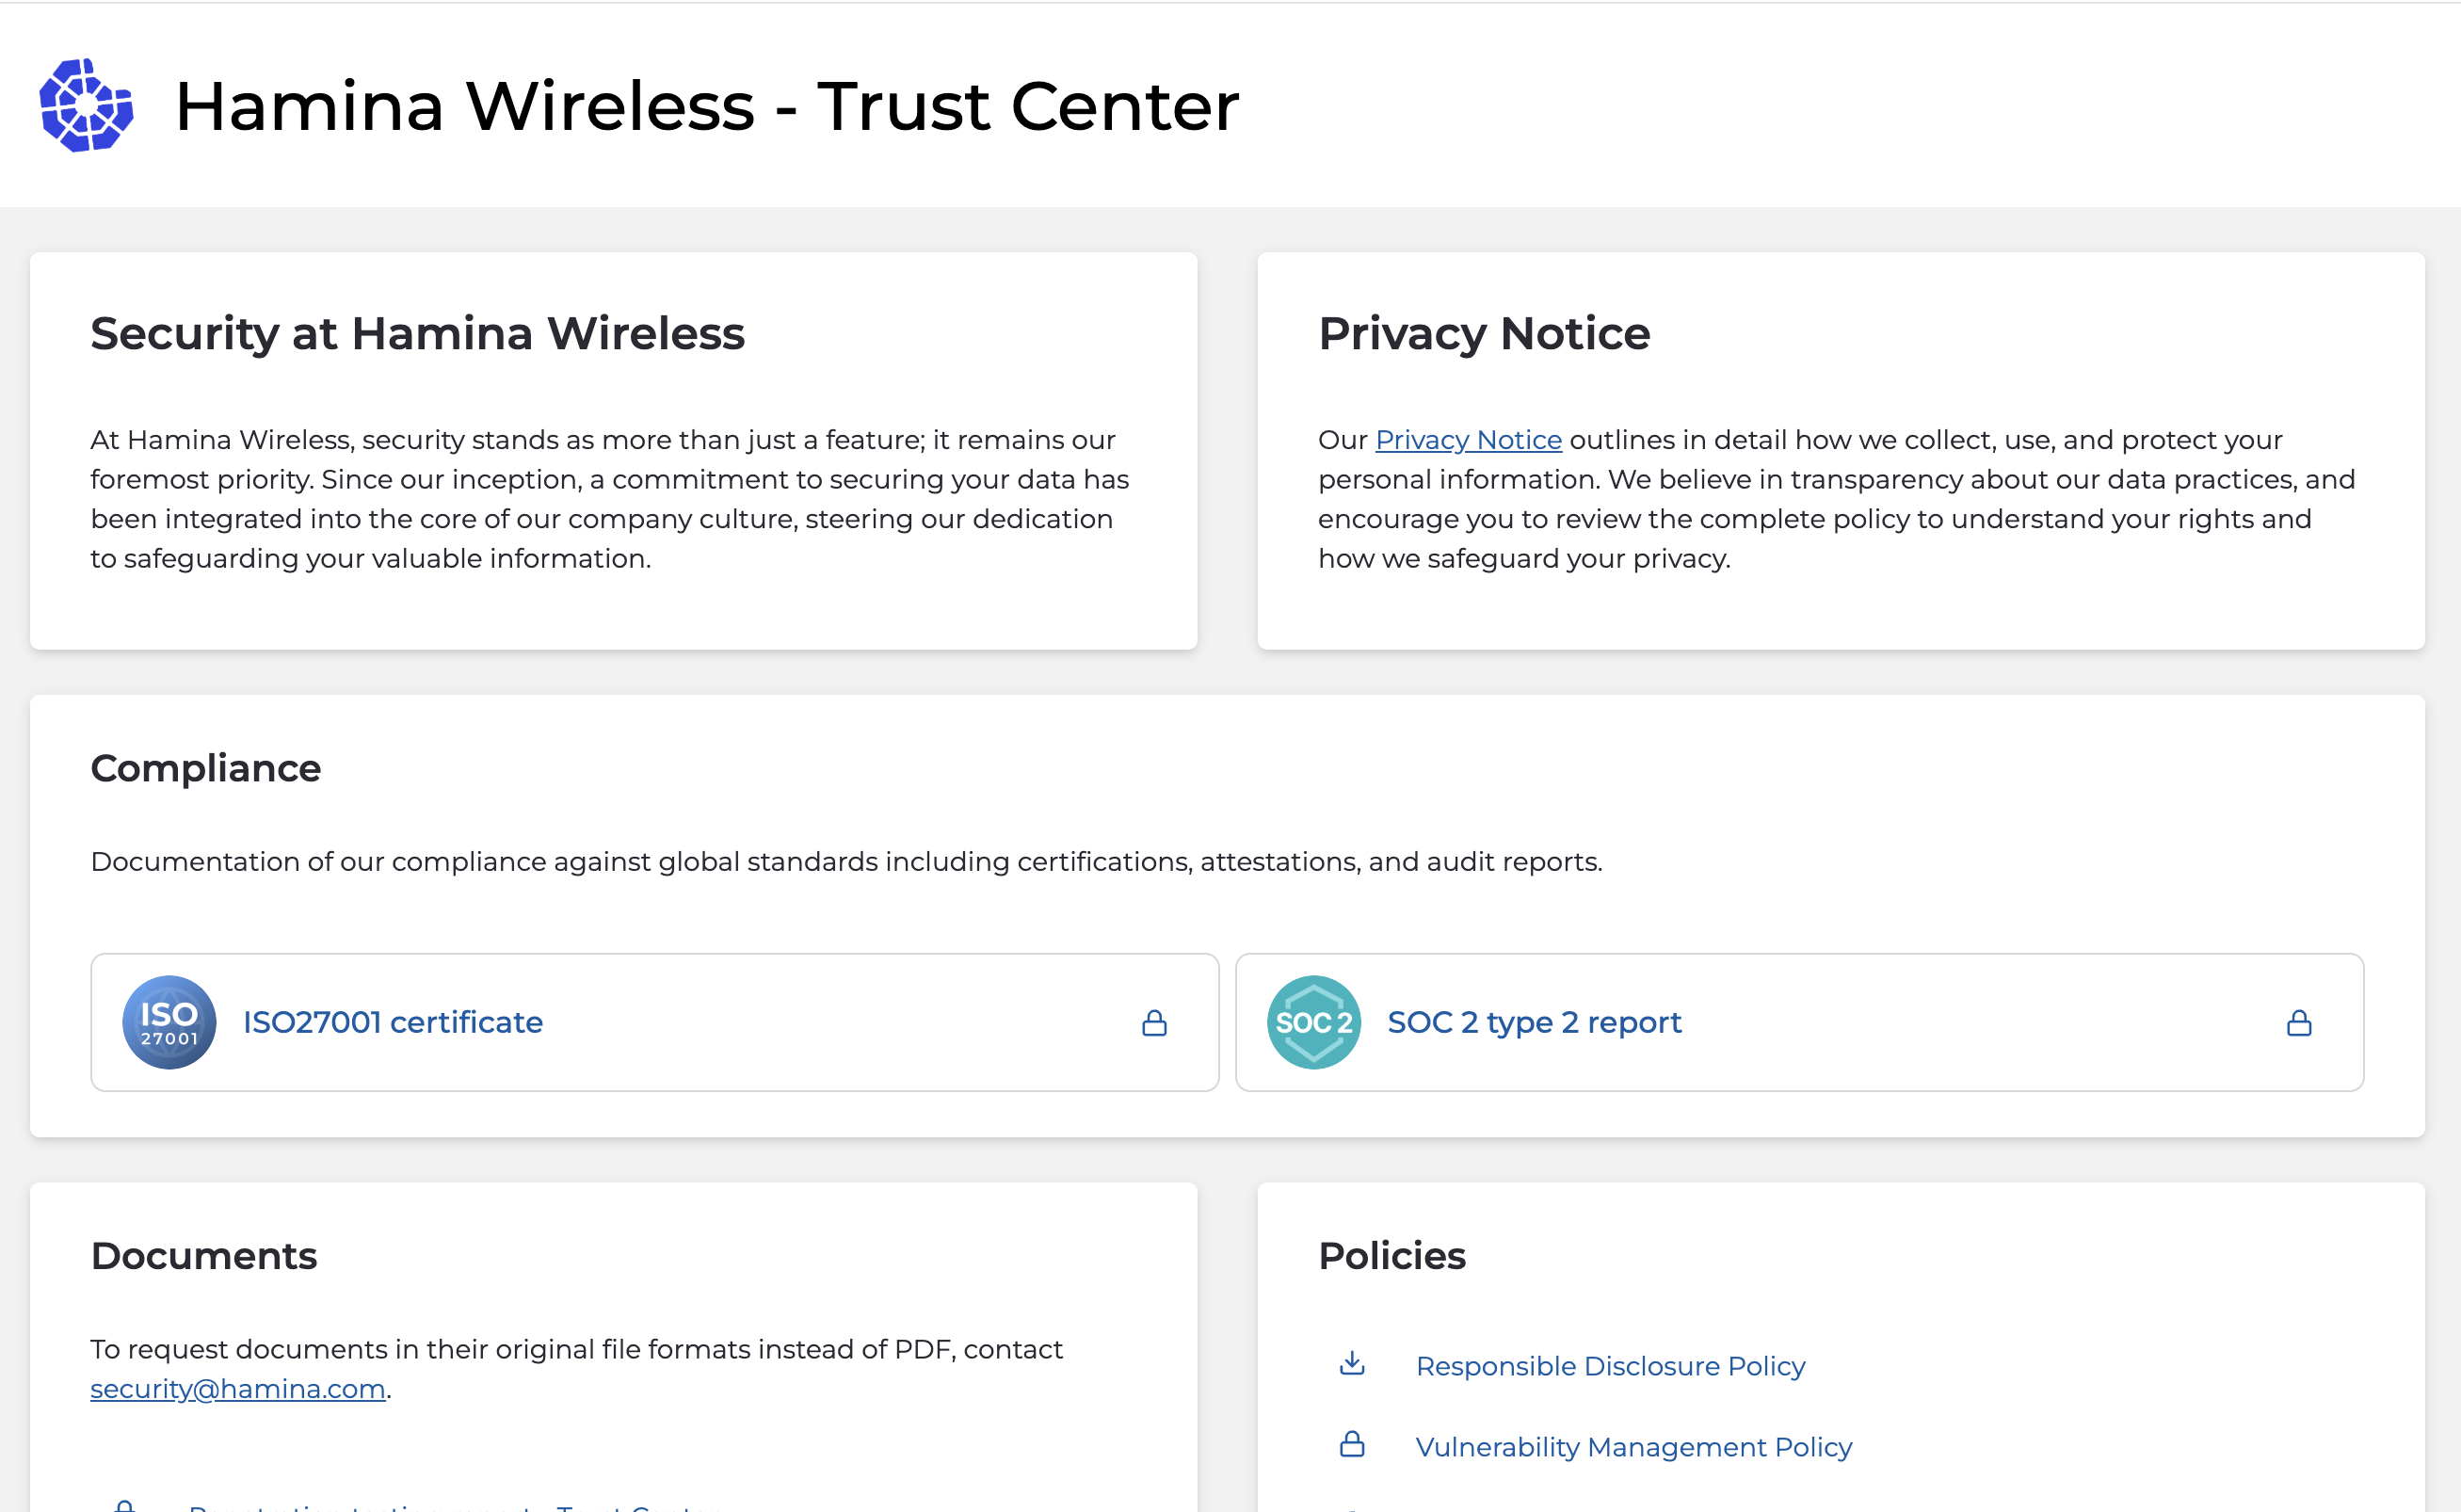Click the Hamina Wireless - Trust Center title
Image resolution: width=2461 pixels, height=1512 pixels.
point(706,106)
